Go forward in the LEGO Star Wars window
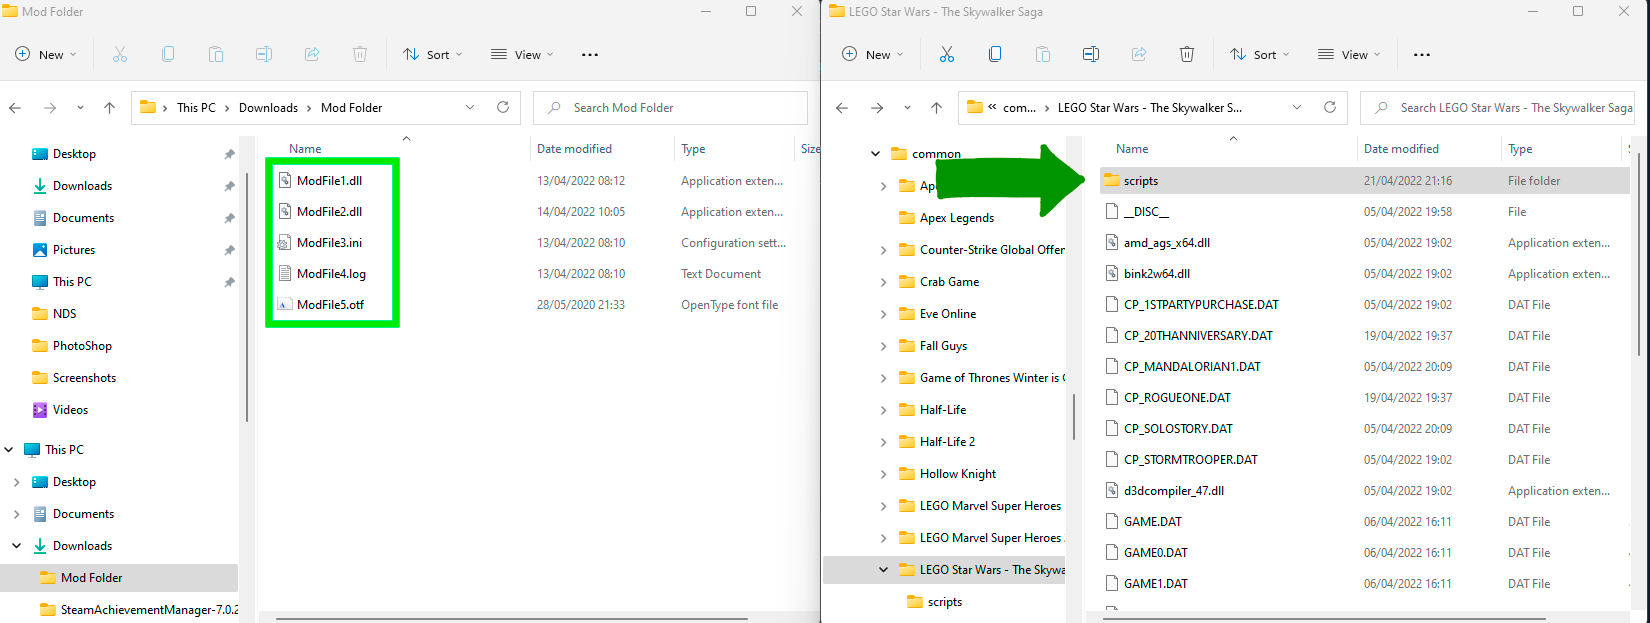Screen dimensions: 1650x623 coord(877,108)
